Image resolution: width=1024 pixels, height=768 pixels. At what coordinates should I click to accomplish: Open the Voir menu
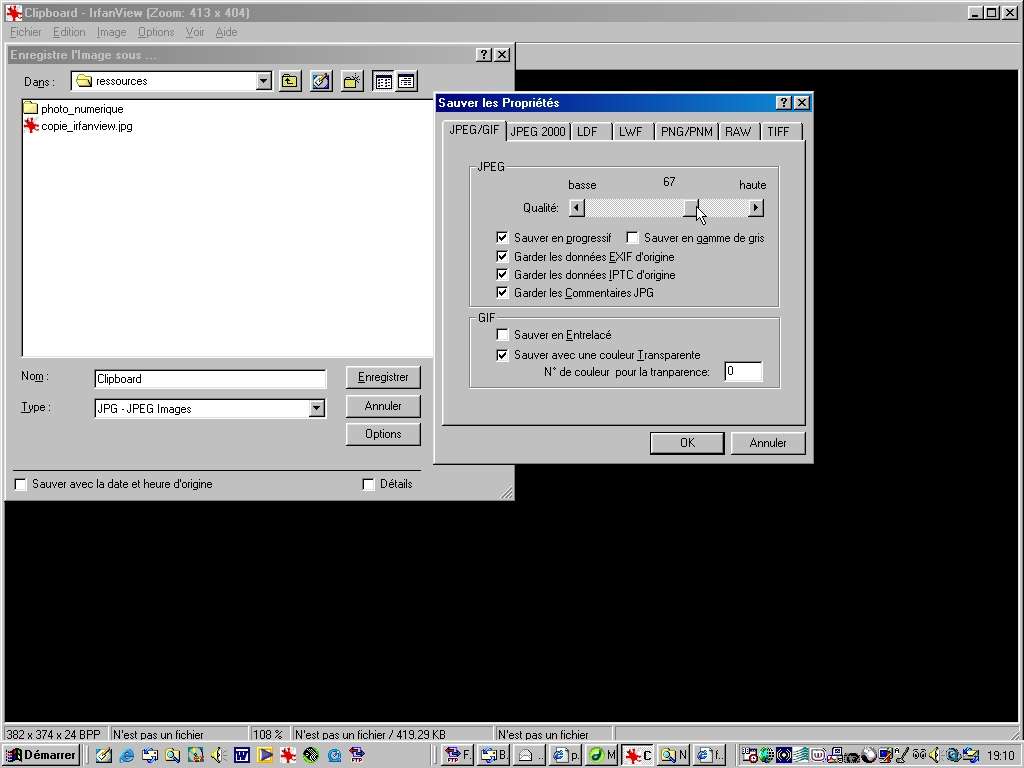195,32
